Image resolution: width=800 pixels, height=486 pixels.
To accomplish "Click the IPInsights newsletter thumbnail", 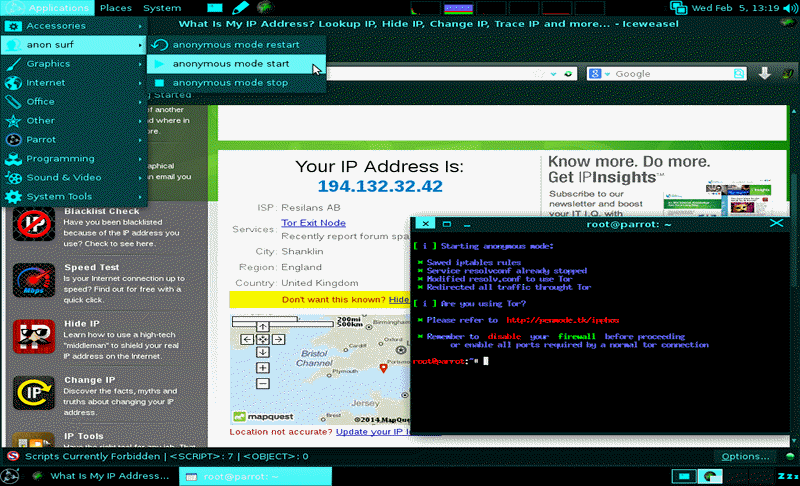I will click(717, 198).
